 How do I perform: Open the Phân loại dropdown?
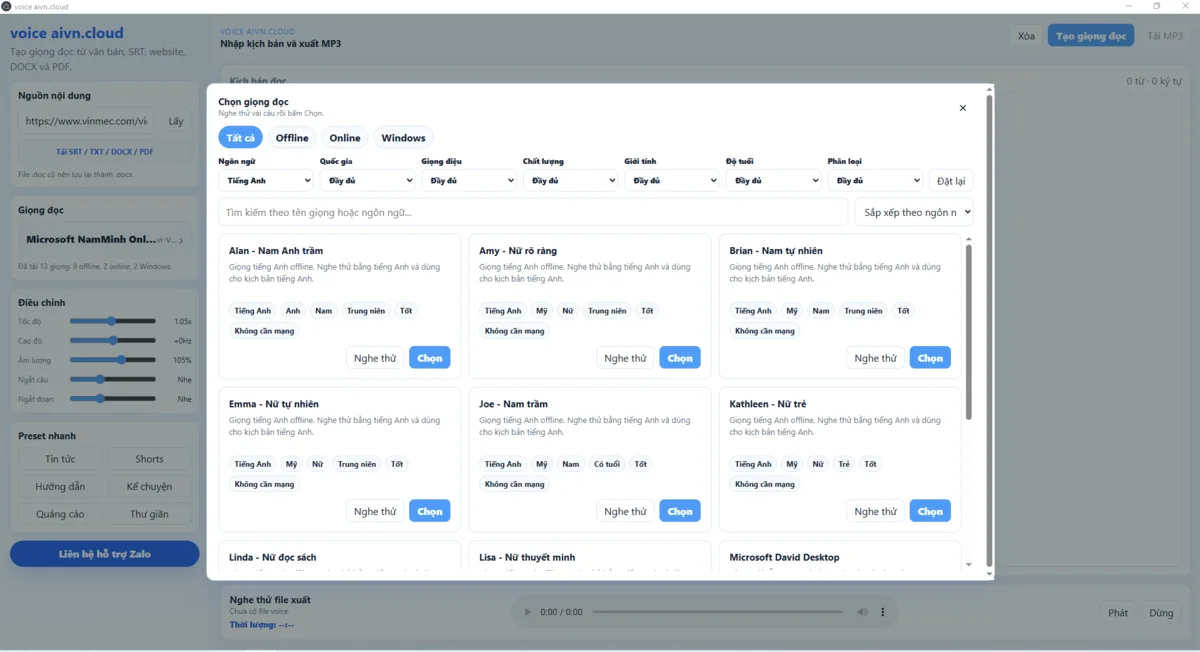875,181
